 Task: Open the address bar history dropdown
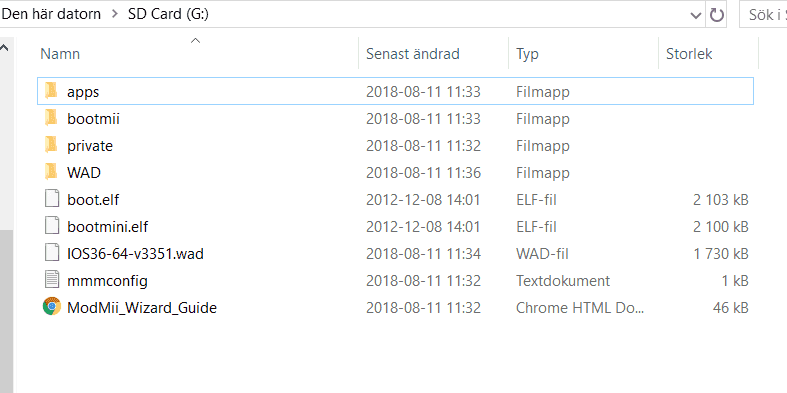pyautogui.click(x=696, y=15)
